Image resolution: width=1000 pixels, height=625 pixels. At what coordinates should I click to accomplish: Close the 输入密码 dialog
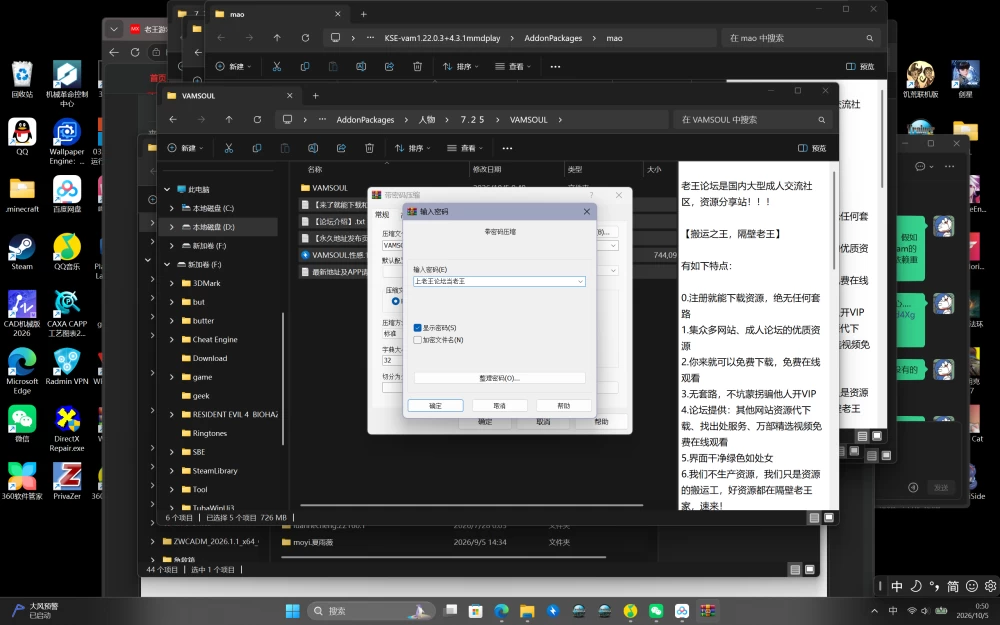pos(587,211)
